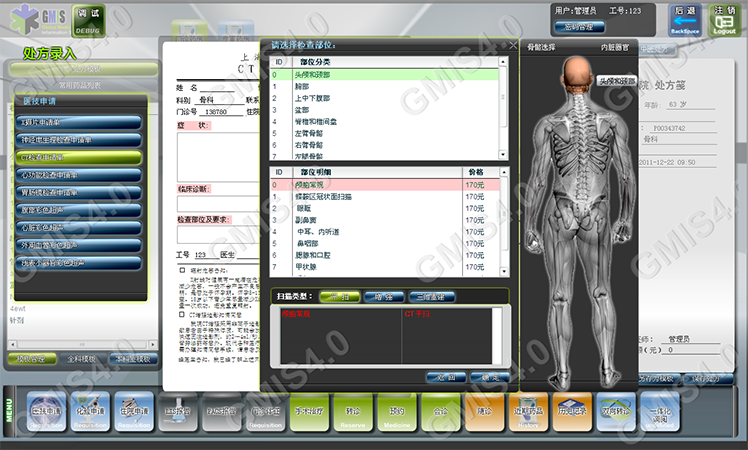Click left arrow of left panel horizontal scrollbar

[x=13, y=344]
